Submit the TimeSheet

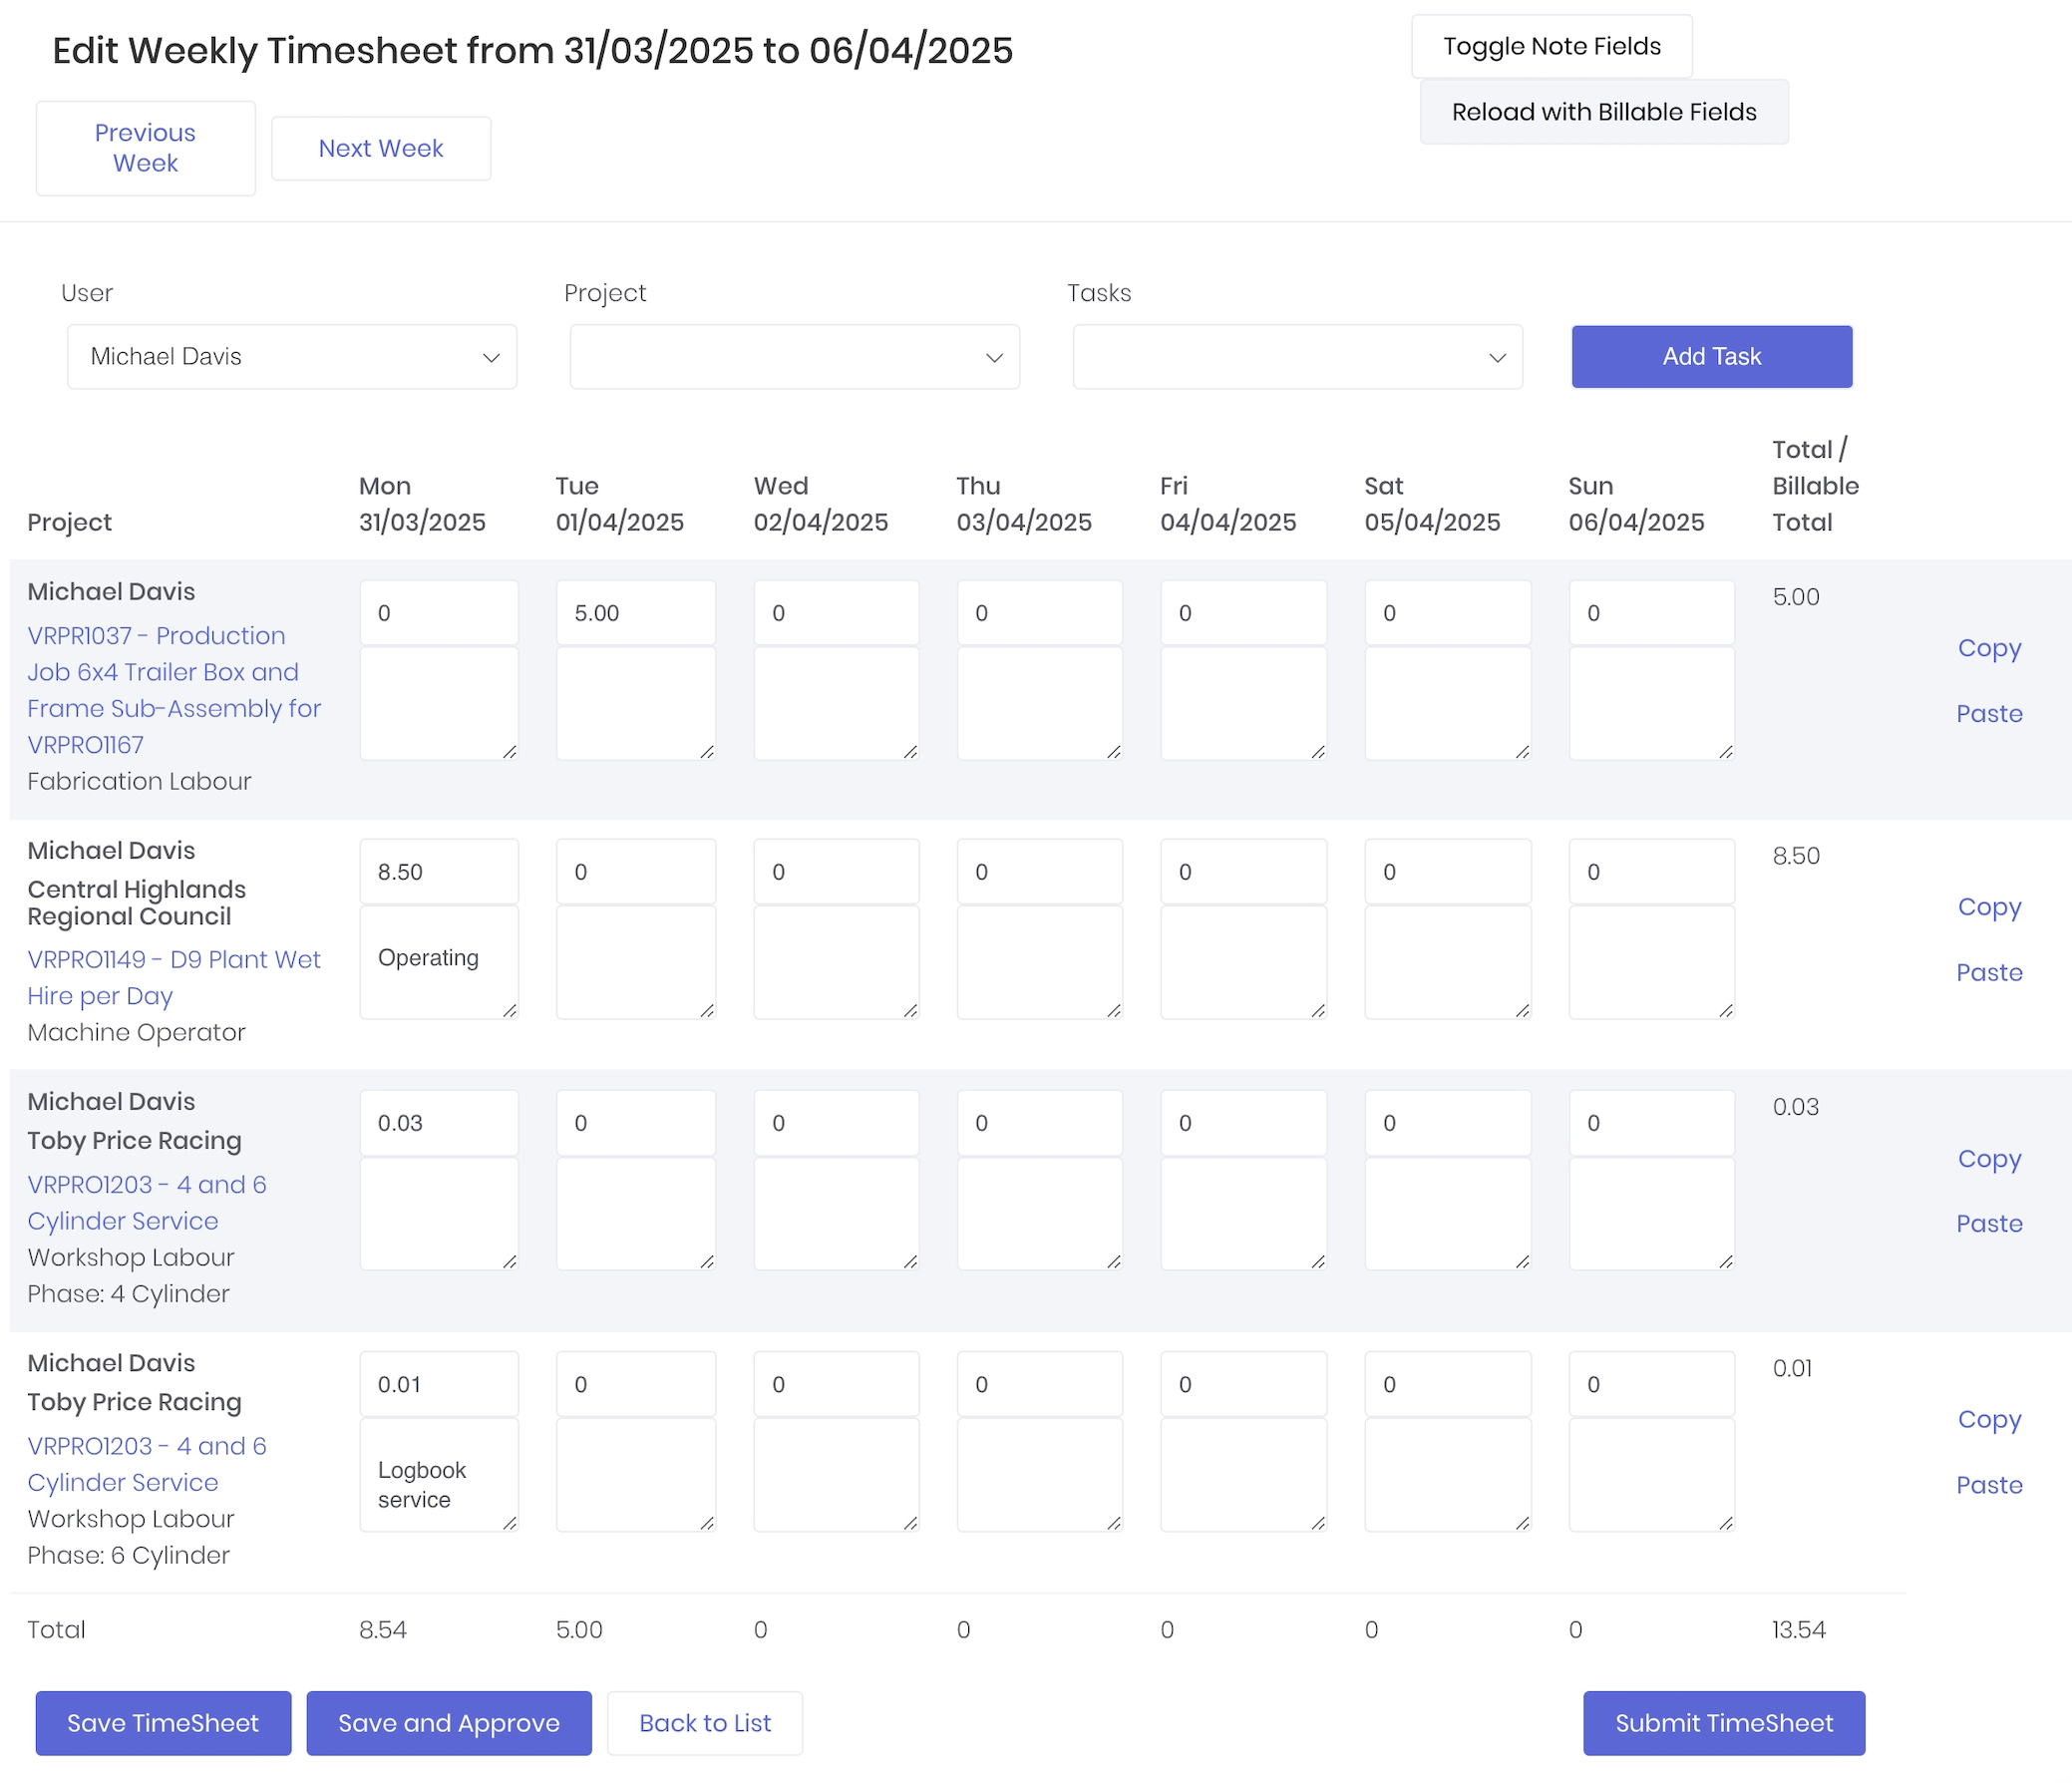click(1723, 1723)
